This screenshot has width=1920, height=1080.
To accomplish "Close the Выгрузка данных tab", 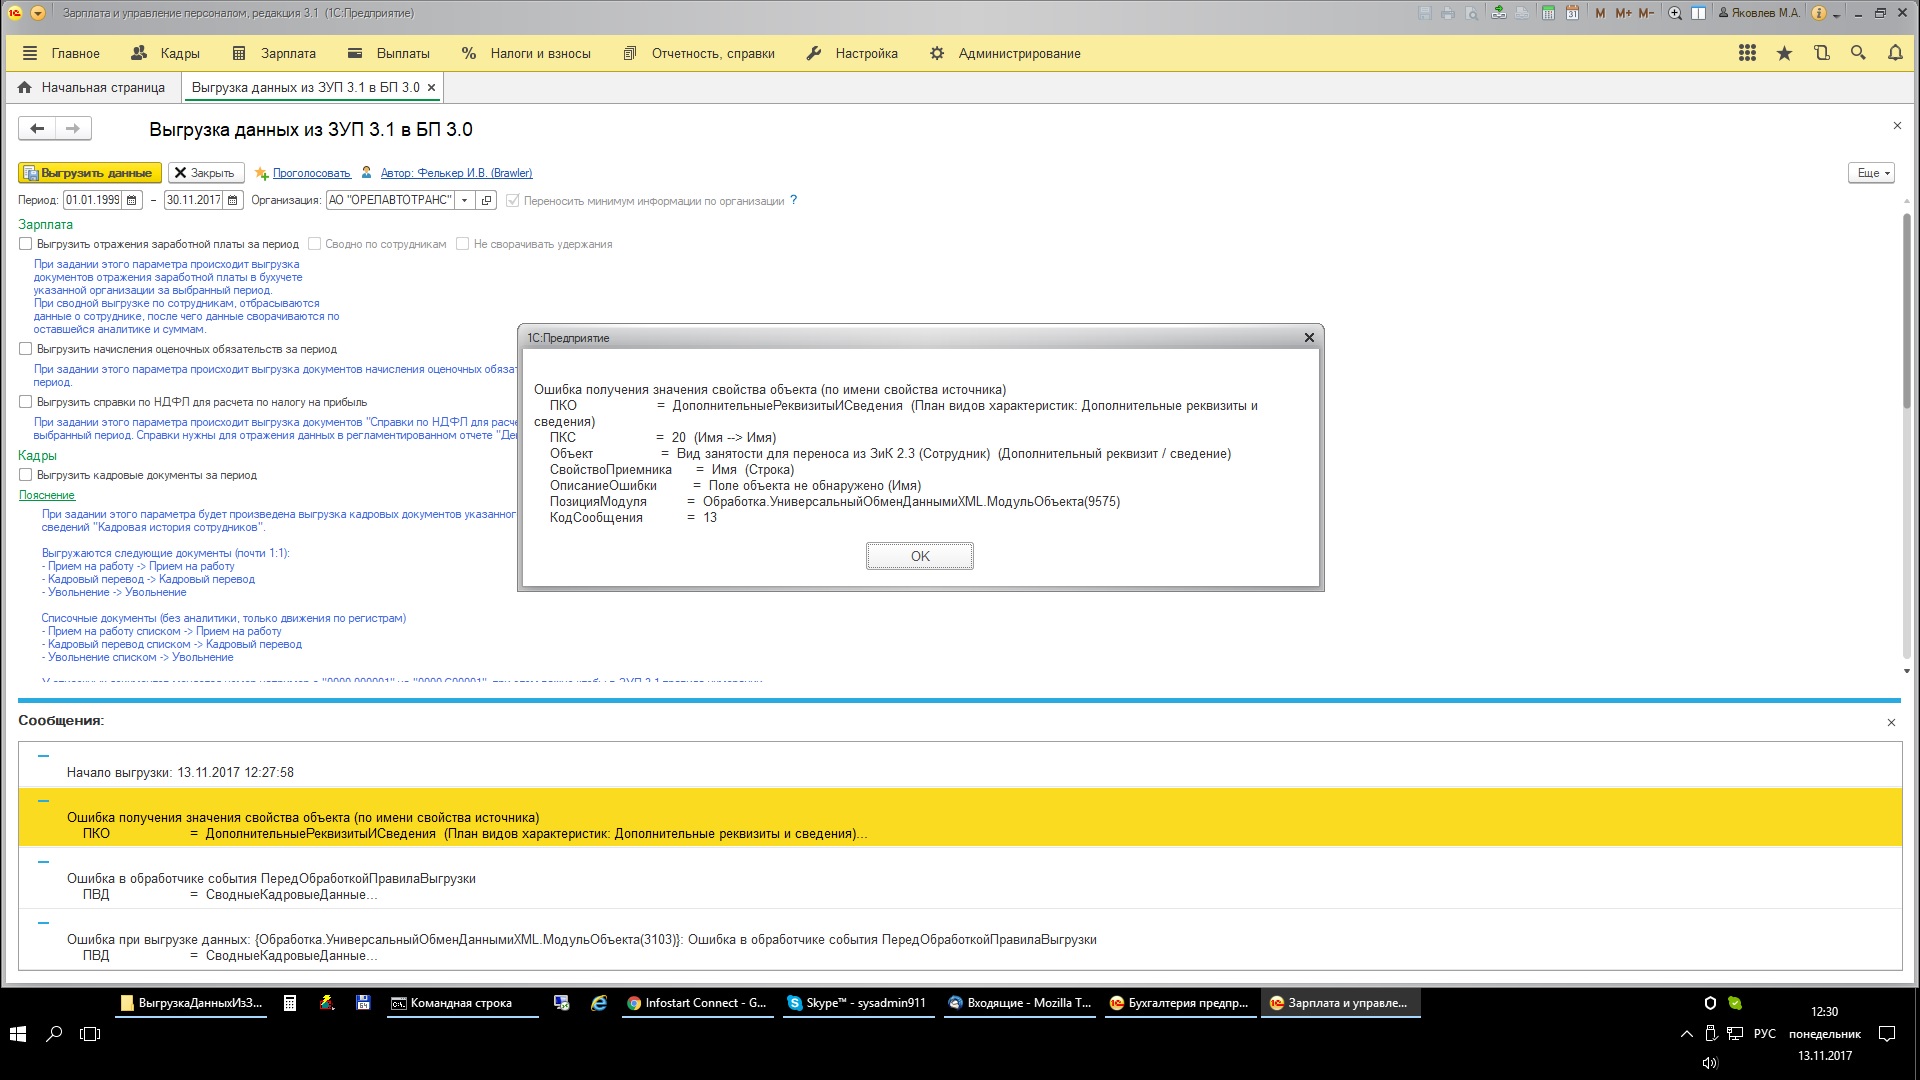I will point(431,88).
